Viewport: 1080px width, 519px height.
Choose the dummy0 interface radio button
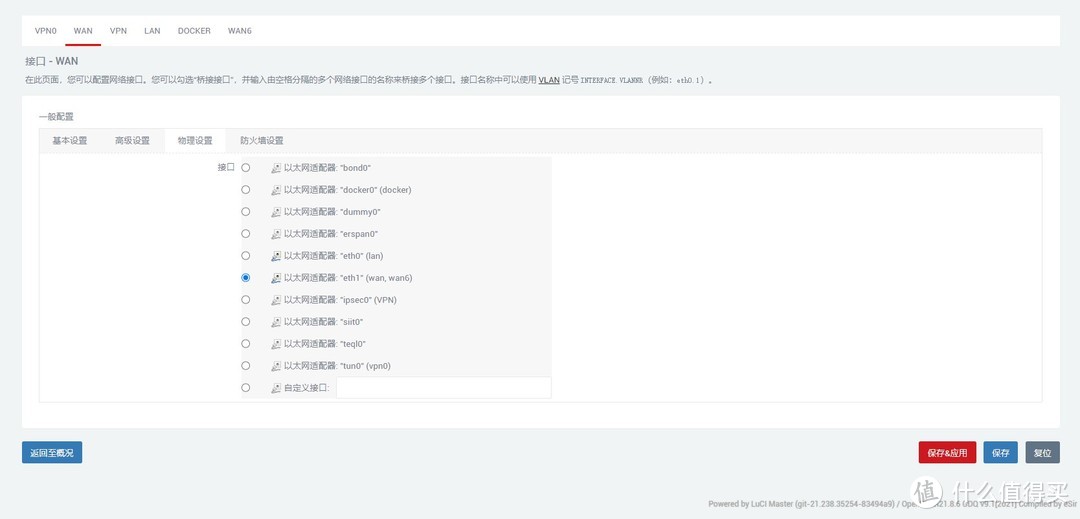pyautogui.click(x=246, y=211)
